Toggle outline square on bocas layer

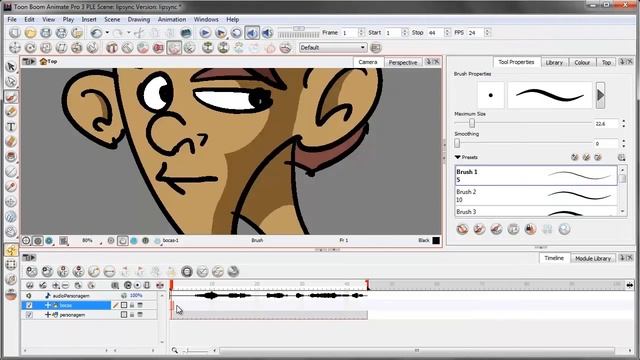point(124,305)
